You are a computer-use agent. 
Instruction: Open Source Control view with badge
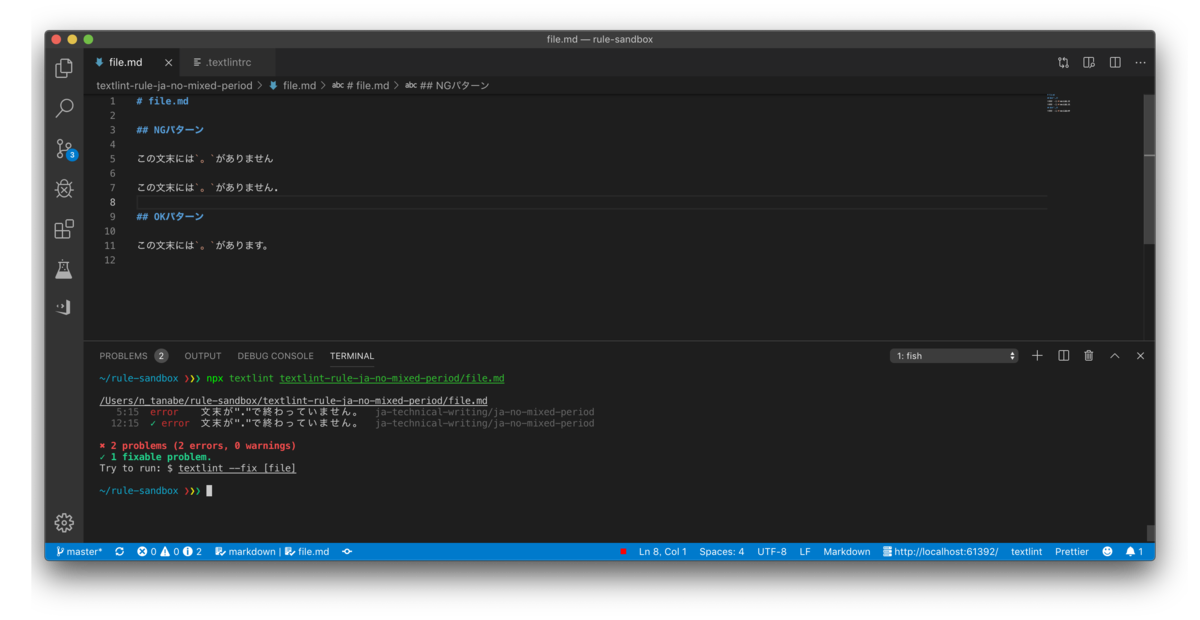65,149
